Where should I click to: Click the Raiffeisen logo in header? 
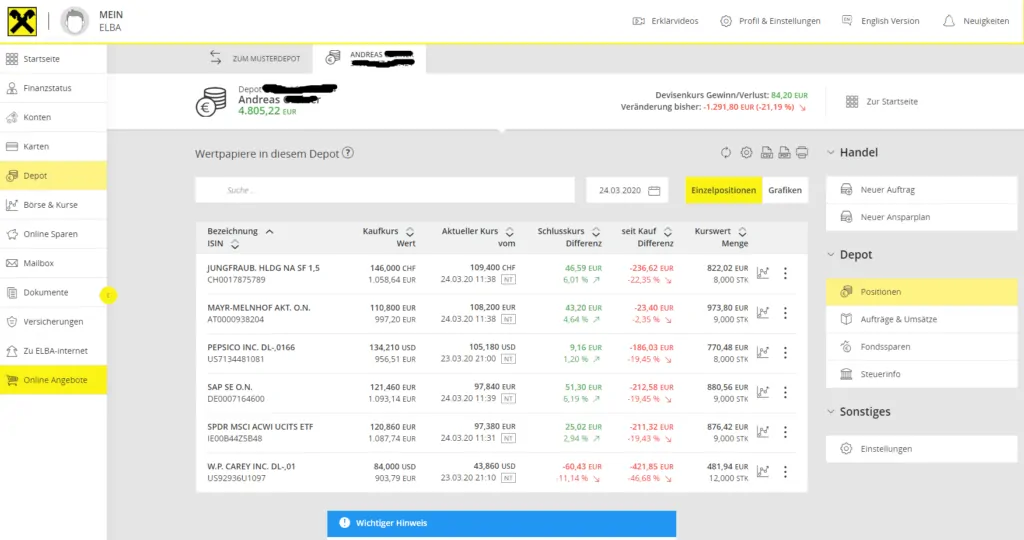22,22
